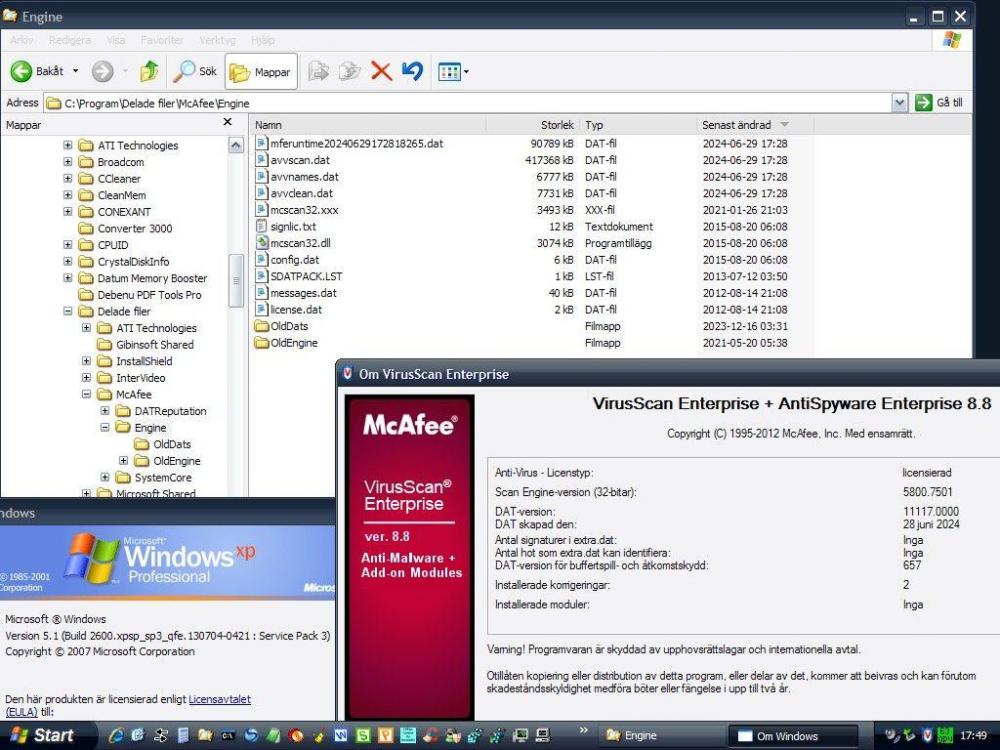Image resolution: width=1000 pixels, height=750 pixels.
Task: Toggle the Mappar folders pane button
Action: 260,72
